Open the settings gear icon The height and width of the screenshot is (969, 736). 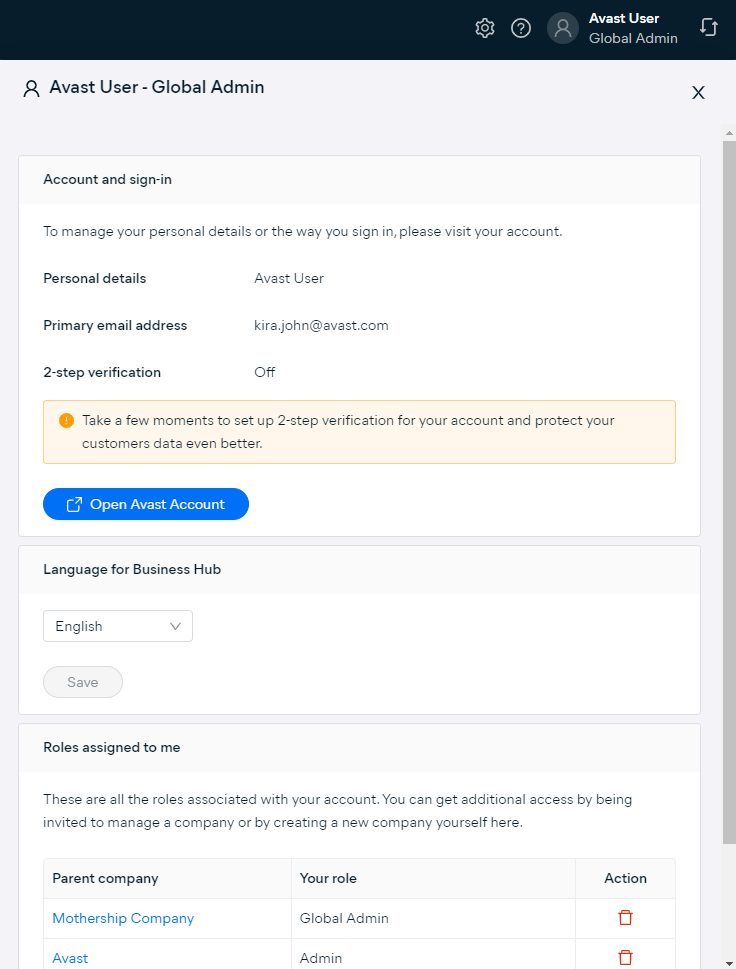point(484,28)
